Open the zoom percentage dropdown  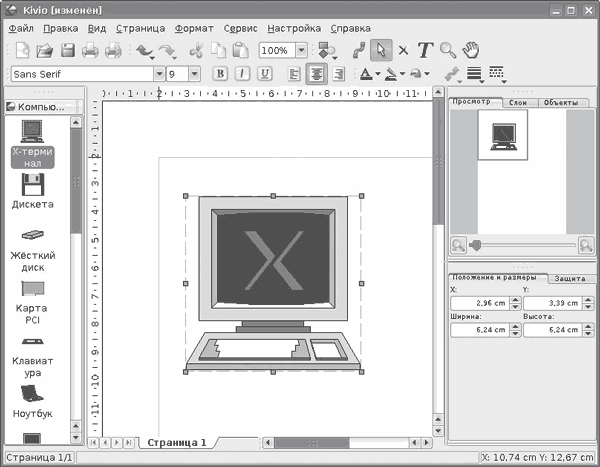[x=300, y=50]
